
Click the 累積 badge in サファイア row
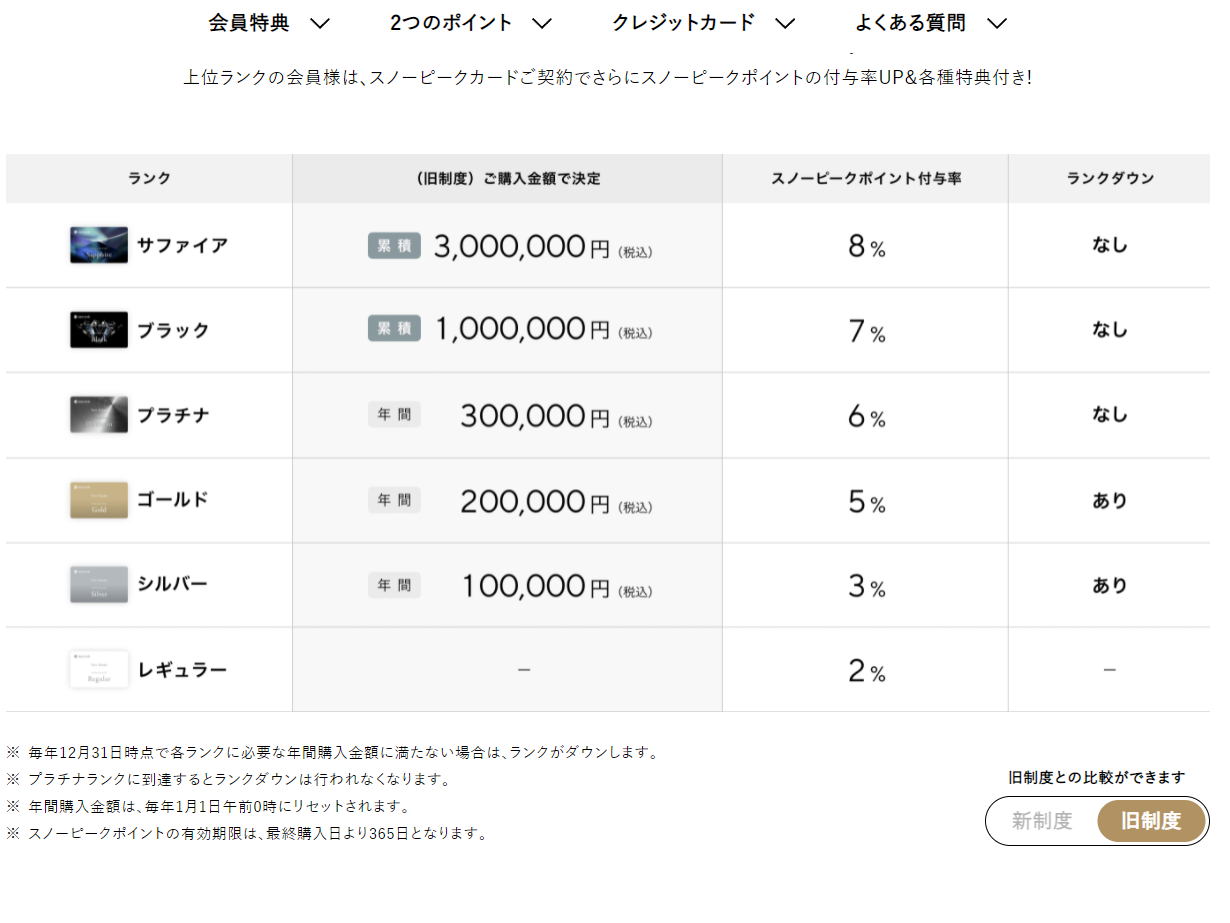395,246
